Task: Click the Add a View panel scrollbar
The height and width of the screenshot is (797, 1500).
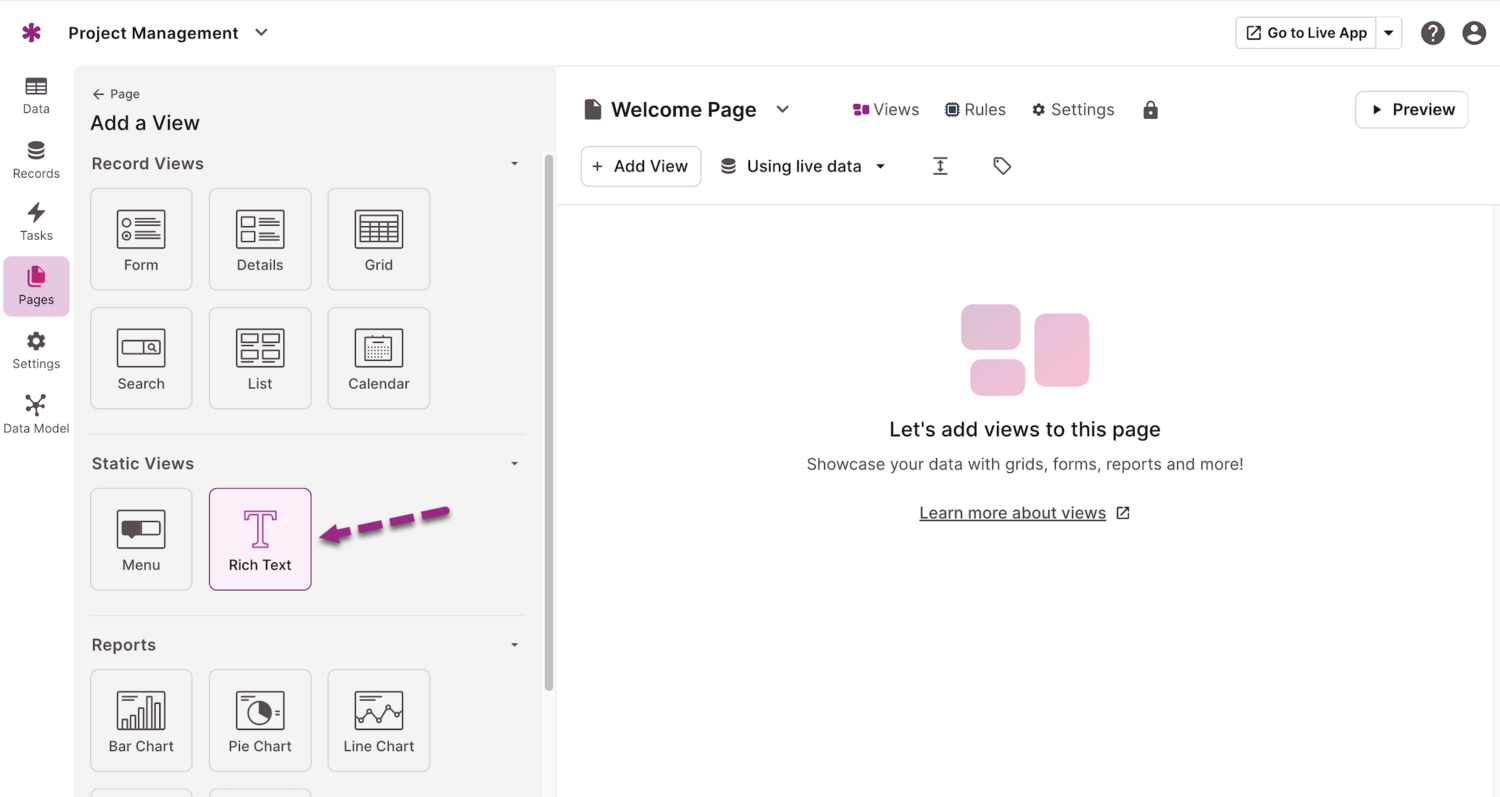Action: 548,420
